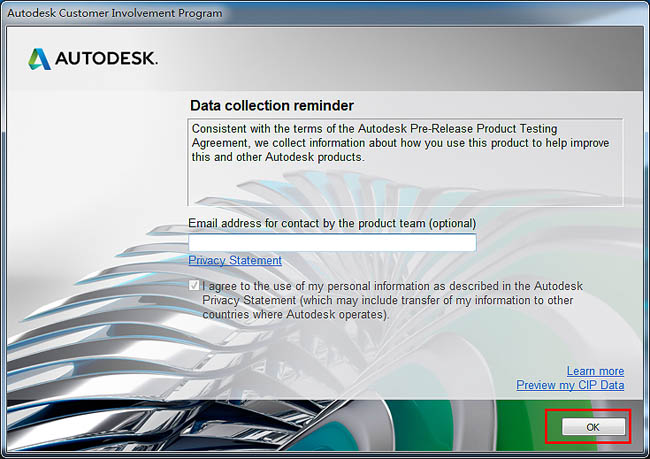Open the Preview my CIP Data link
Viewport: 650px width, 459px height.
pyautogui.click(x=570, y=385)
